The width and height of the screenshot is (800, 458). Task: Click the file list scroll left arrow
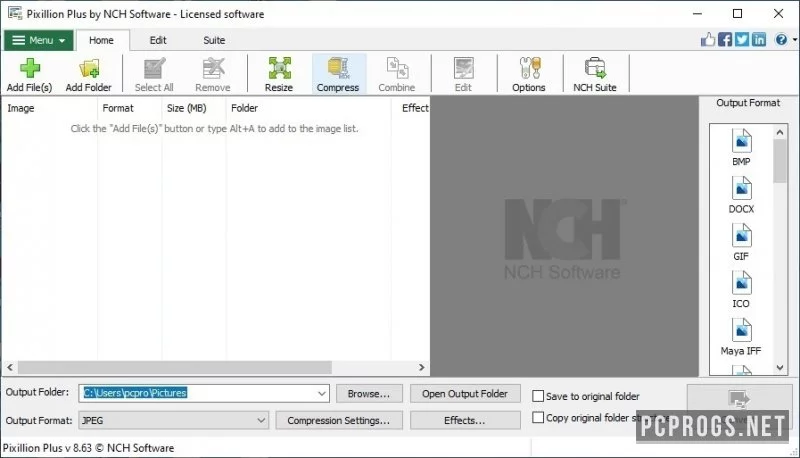10,367
